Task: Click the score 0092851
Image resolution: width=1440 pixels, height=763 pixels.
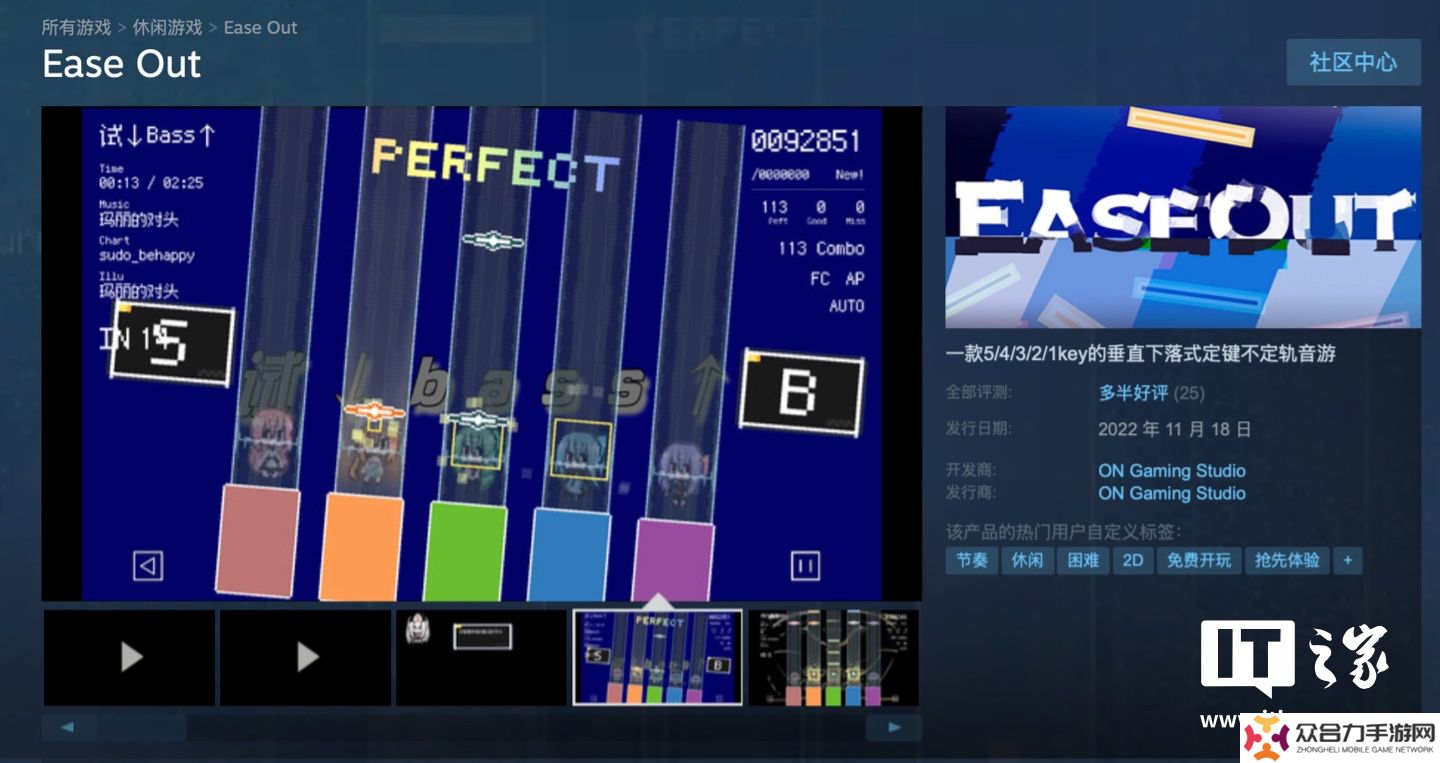Action: coord(806,141)
